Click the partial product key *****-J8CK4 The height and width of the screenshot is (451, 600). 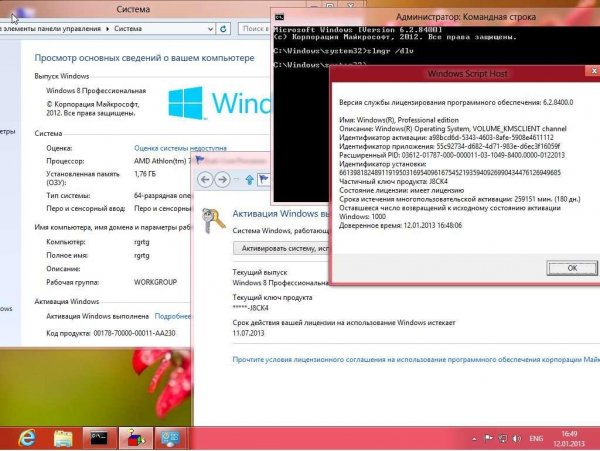coord(251,308)
